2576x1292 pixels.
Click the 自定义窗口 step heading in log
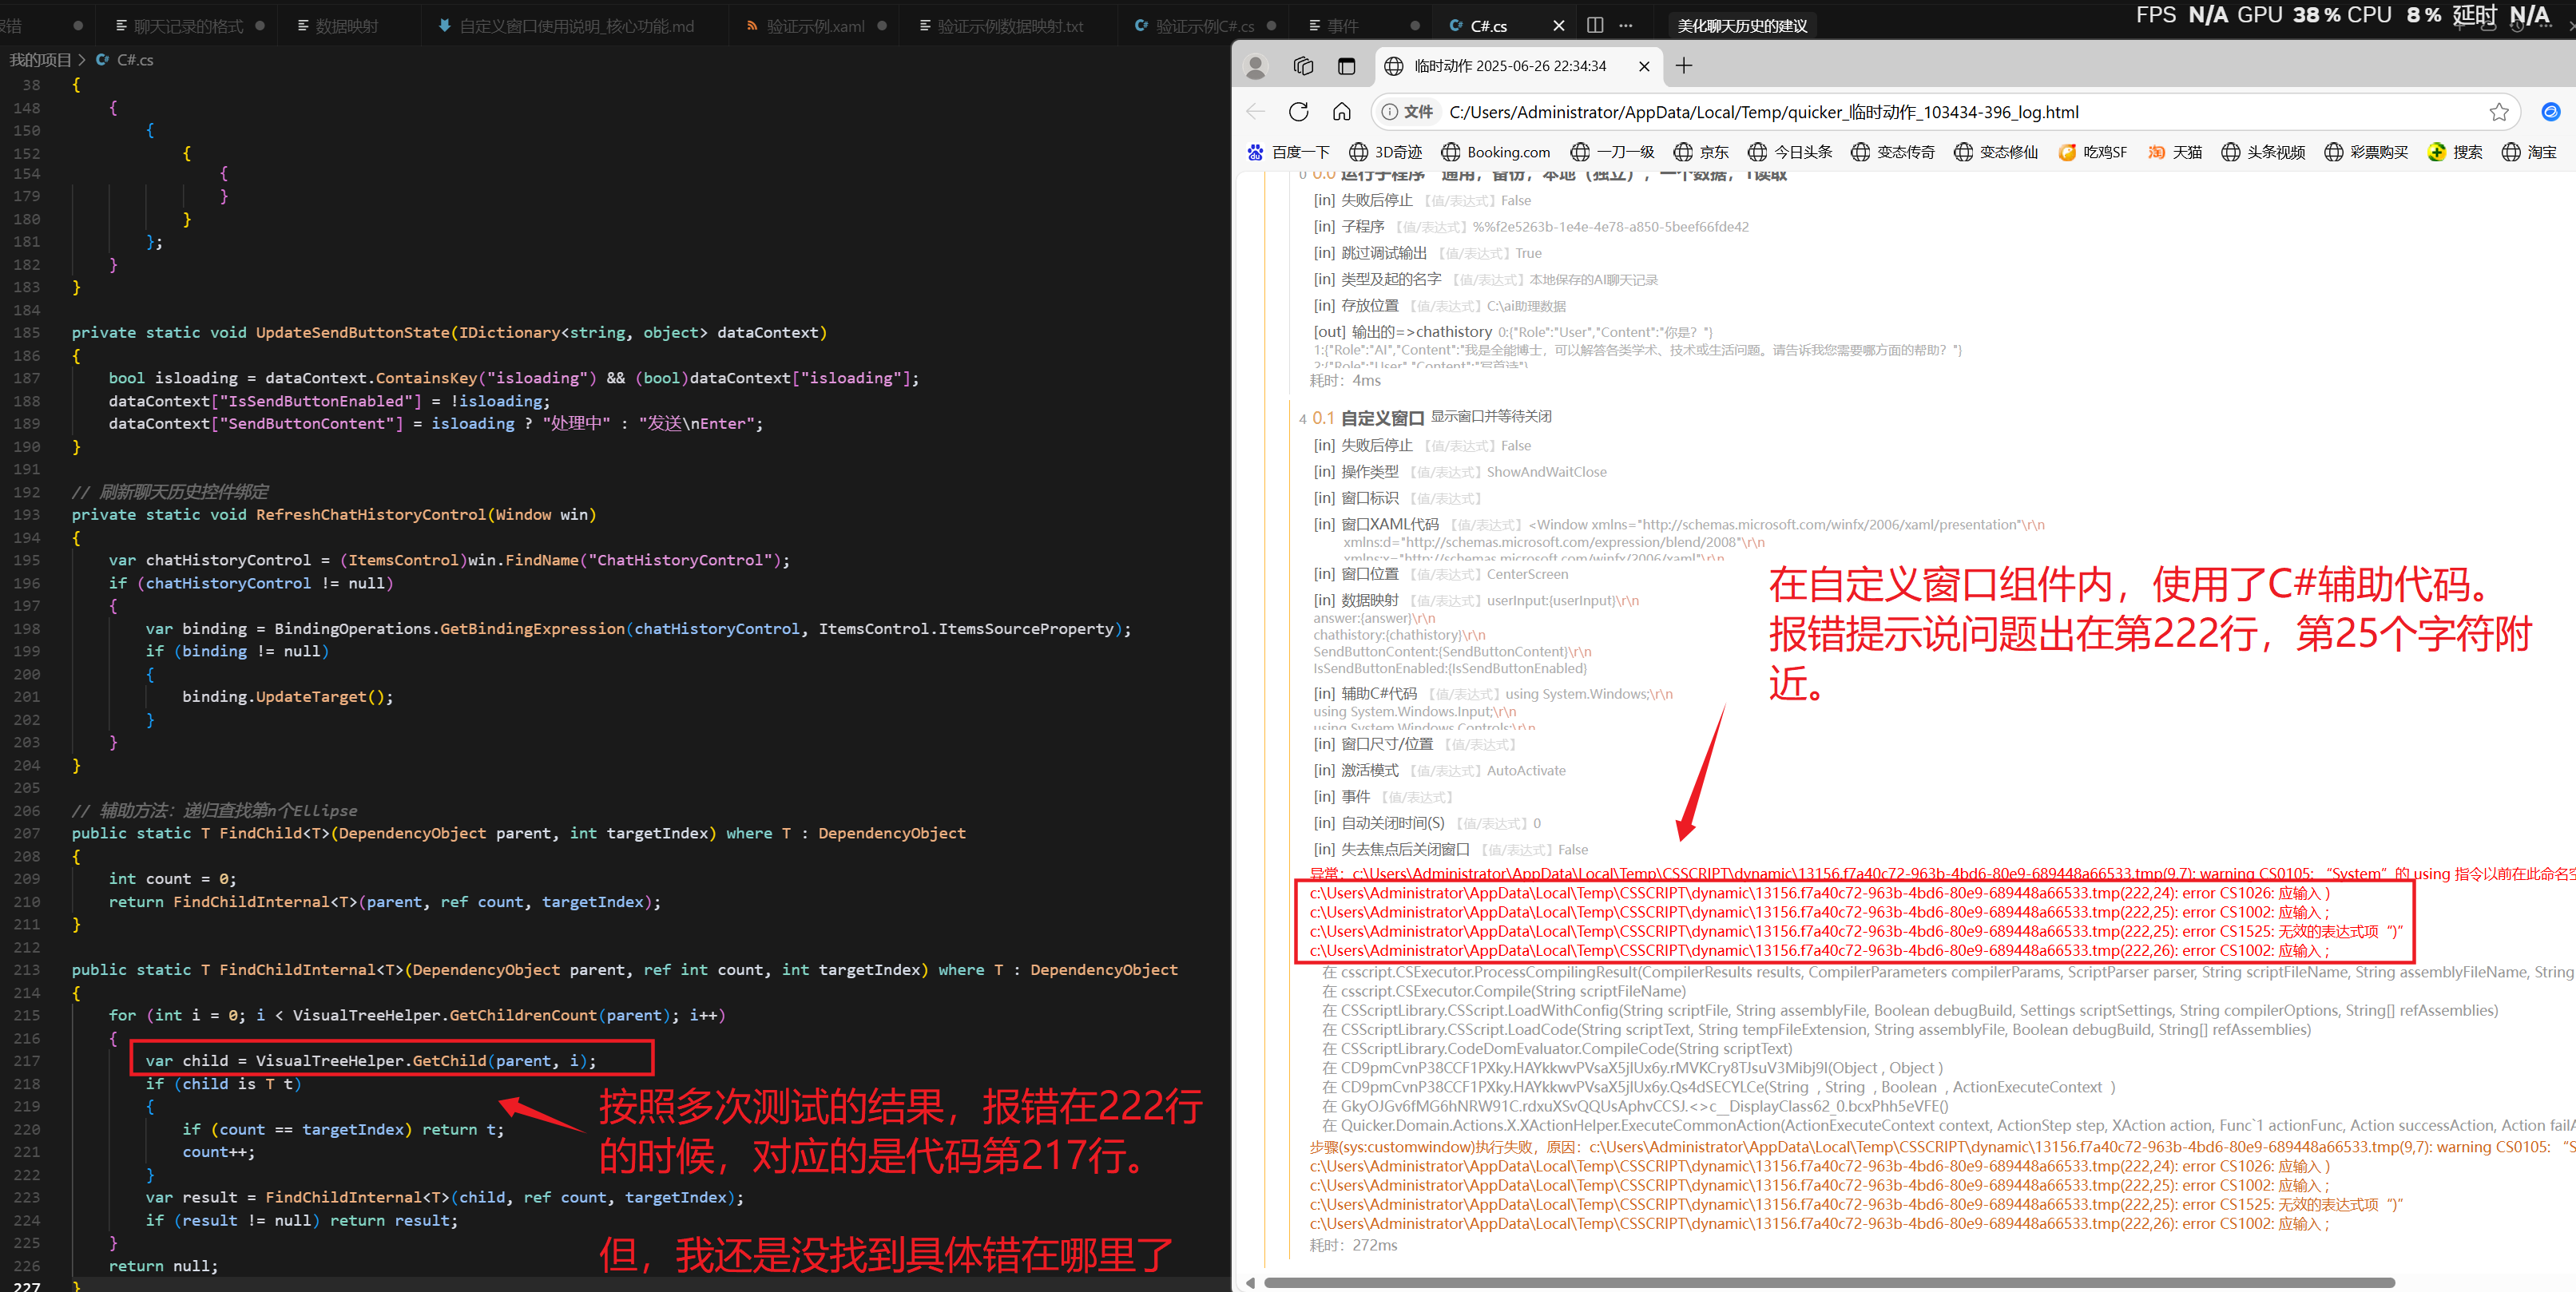click(x=1382, y=418)
